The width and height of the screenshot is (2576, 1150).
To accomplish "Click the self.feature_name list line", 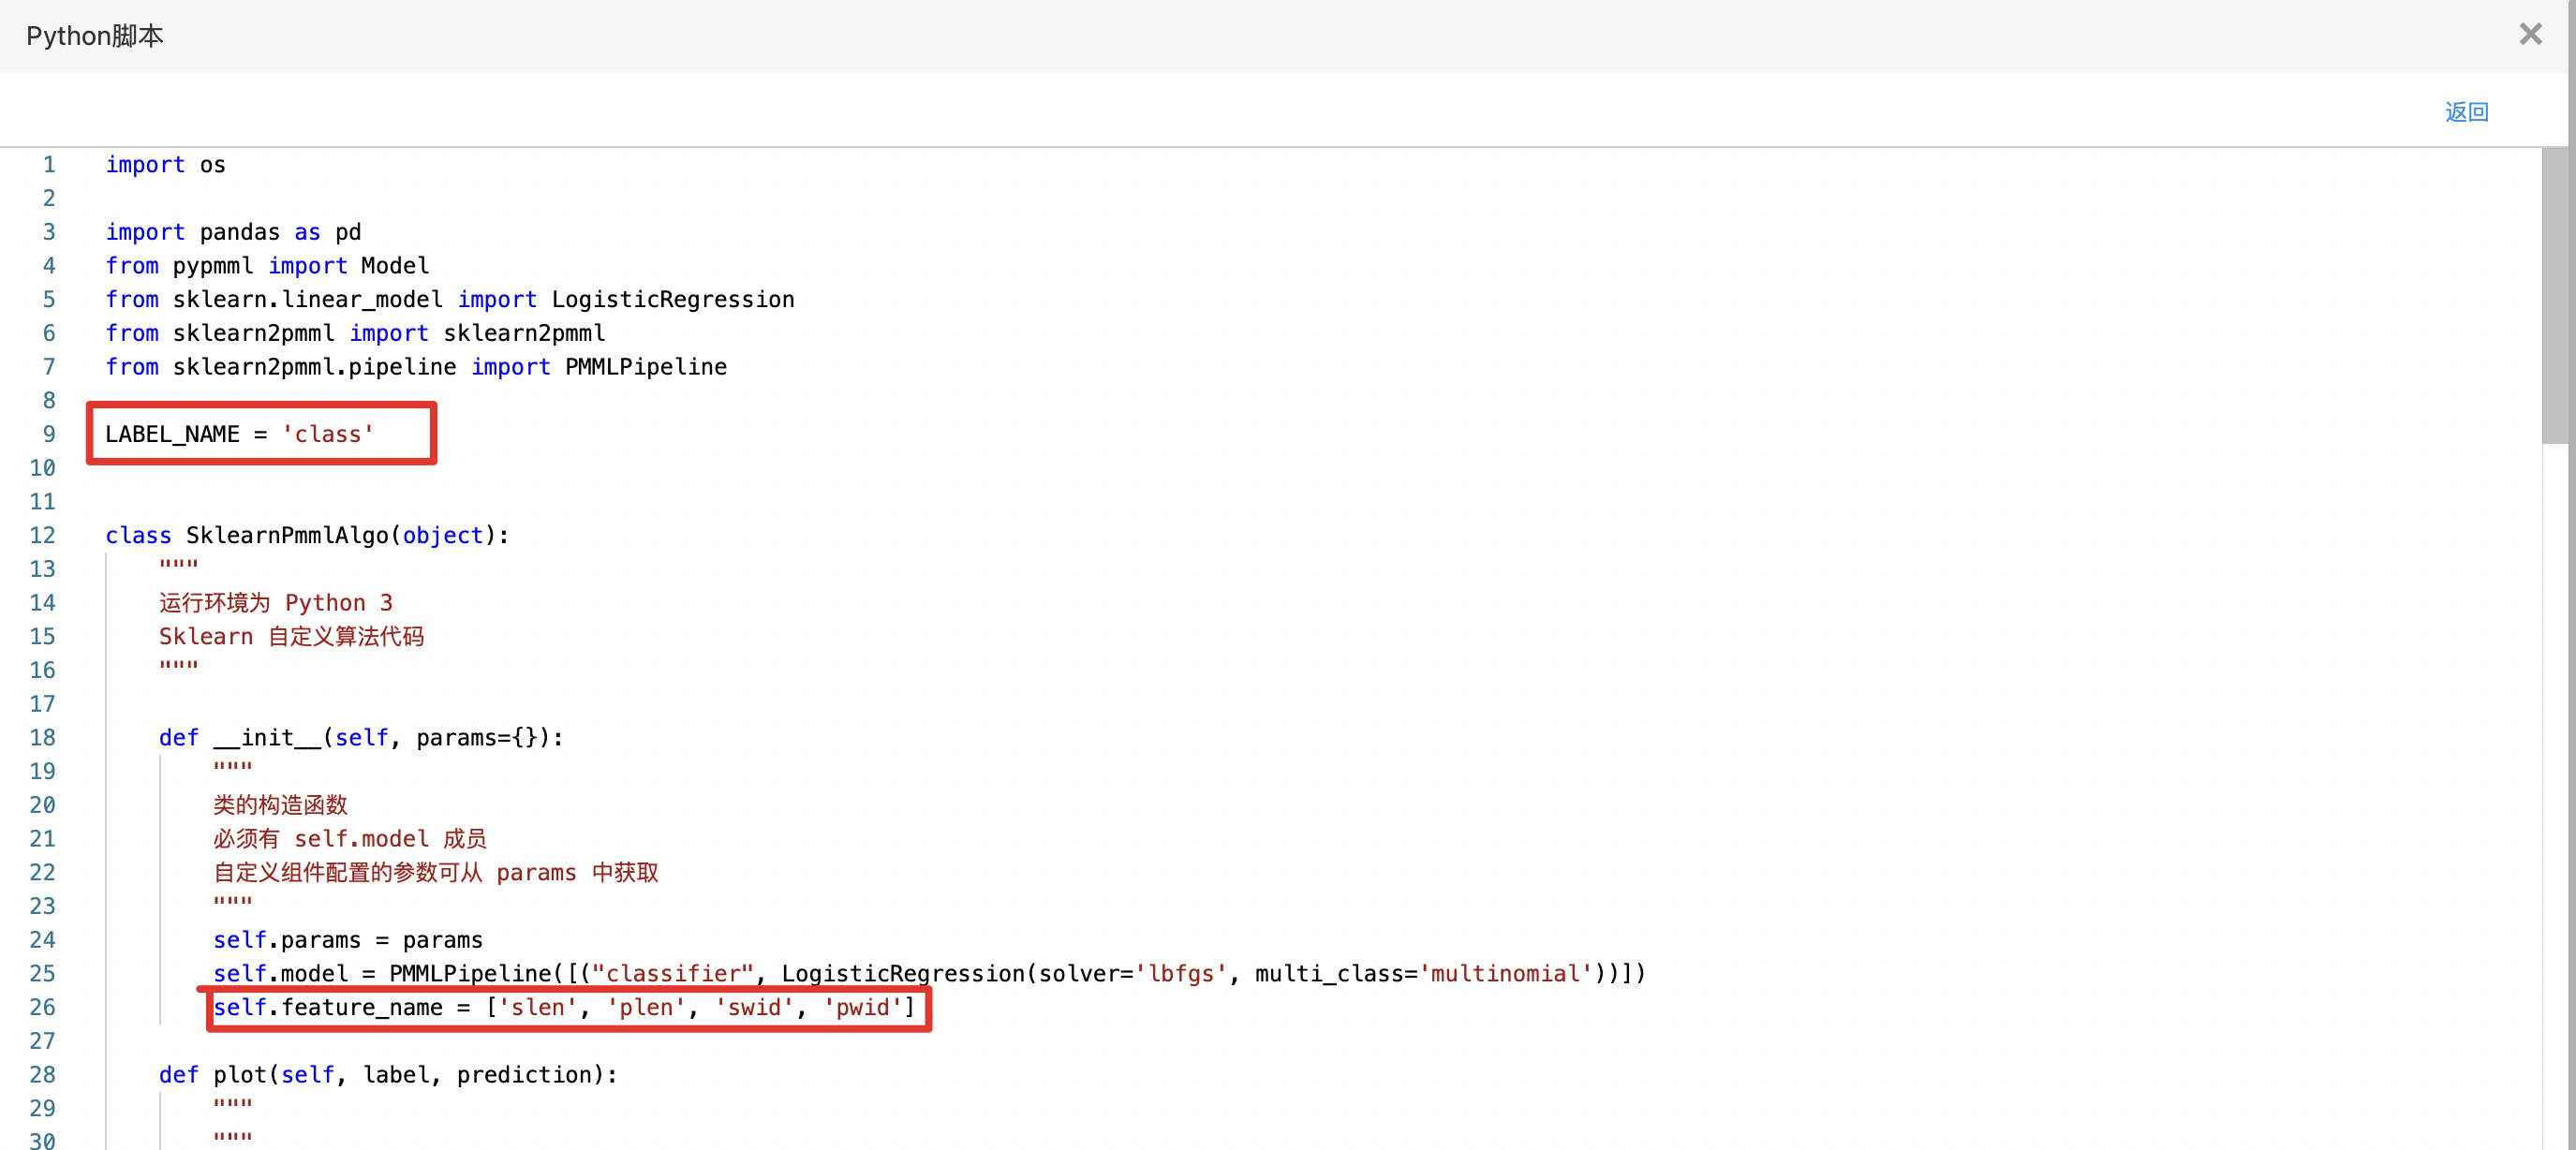I will tap(564, 1007).
